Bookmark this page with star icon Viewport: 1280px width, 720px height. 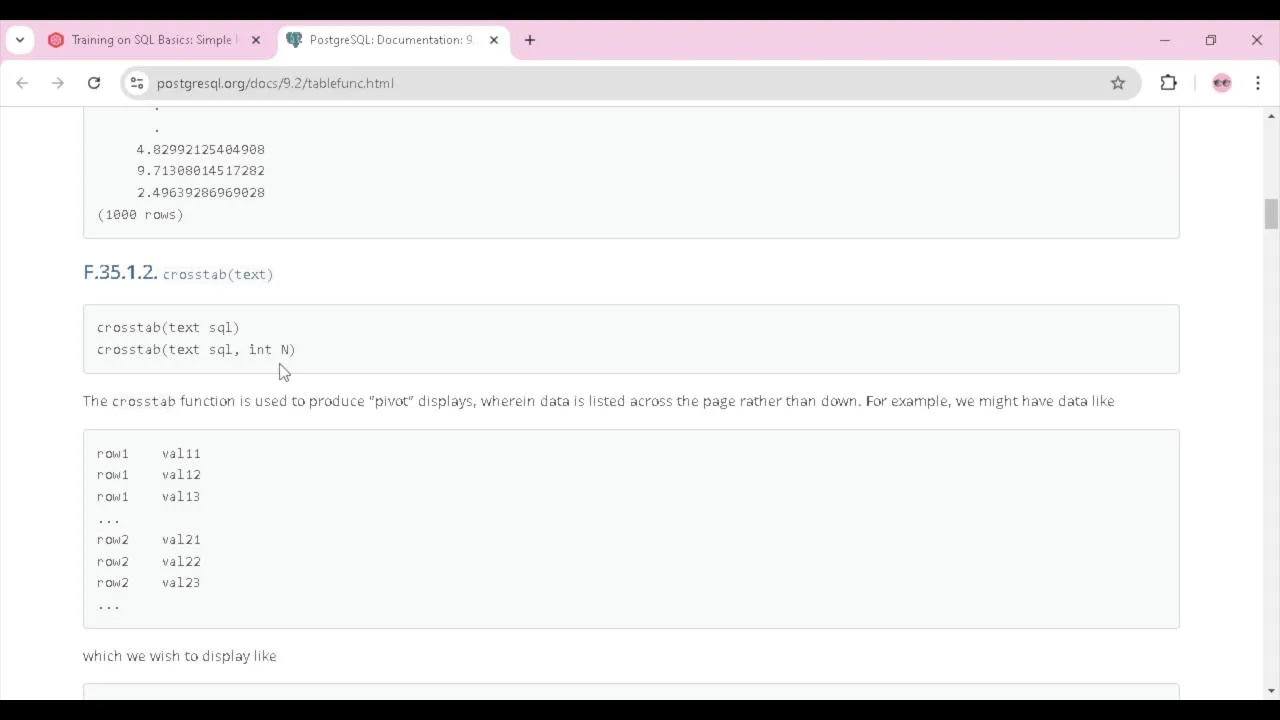tap(1118, 83)
